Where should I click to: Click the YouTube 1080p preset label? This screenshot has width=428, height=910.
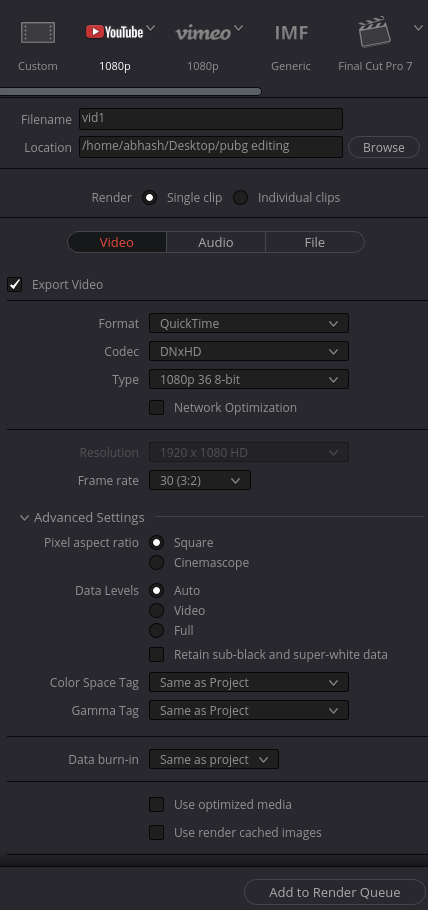coord(114,66)
